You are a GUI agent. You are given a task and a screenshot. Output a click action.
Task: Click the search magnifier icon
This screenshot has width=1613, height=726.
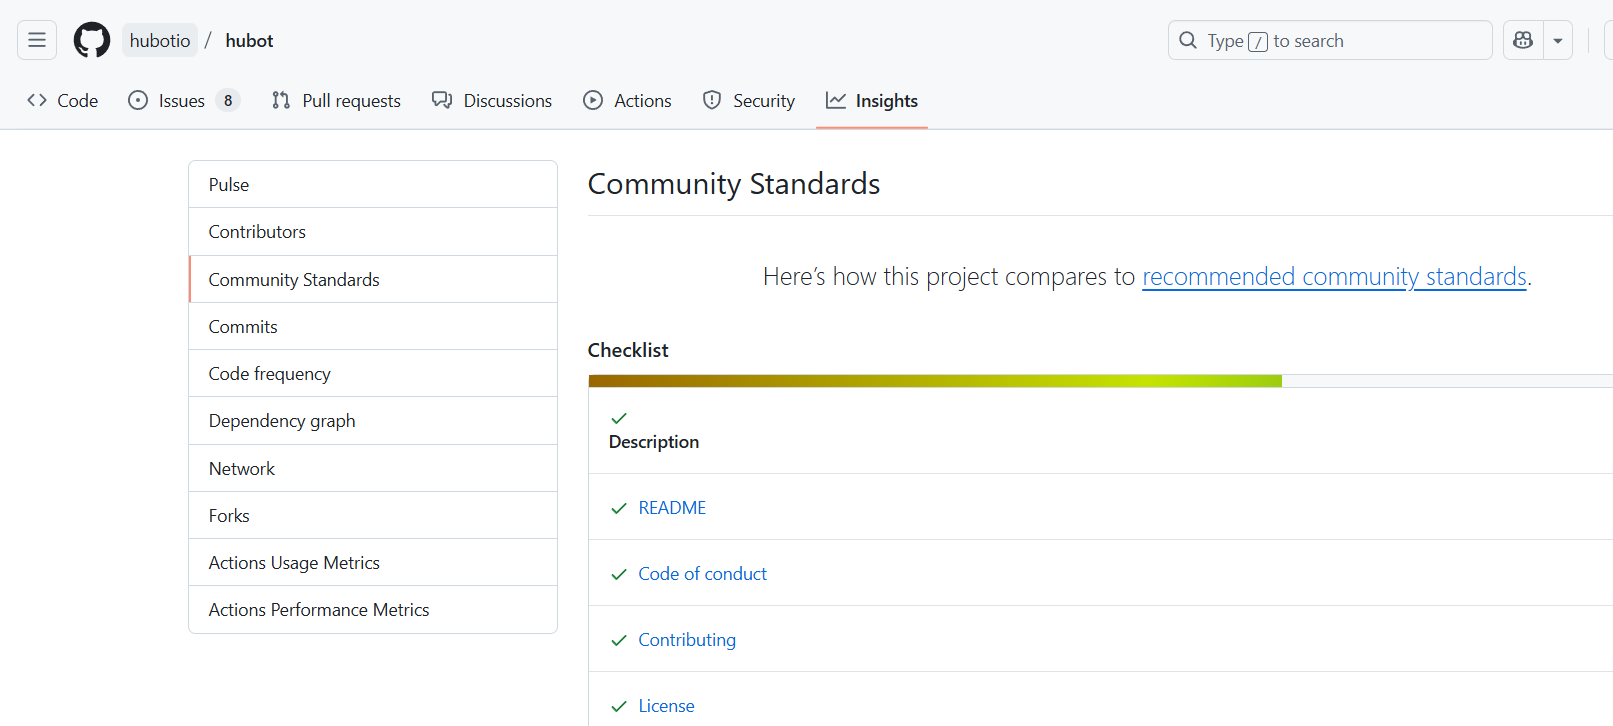1188,40
